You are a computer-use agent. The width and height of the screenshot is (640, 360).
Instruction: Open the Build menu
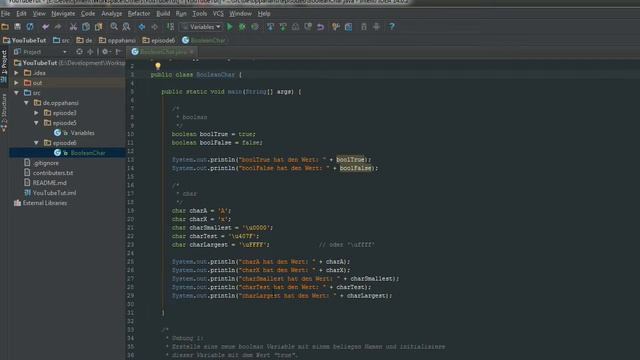(163, 13)
